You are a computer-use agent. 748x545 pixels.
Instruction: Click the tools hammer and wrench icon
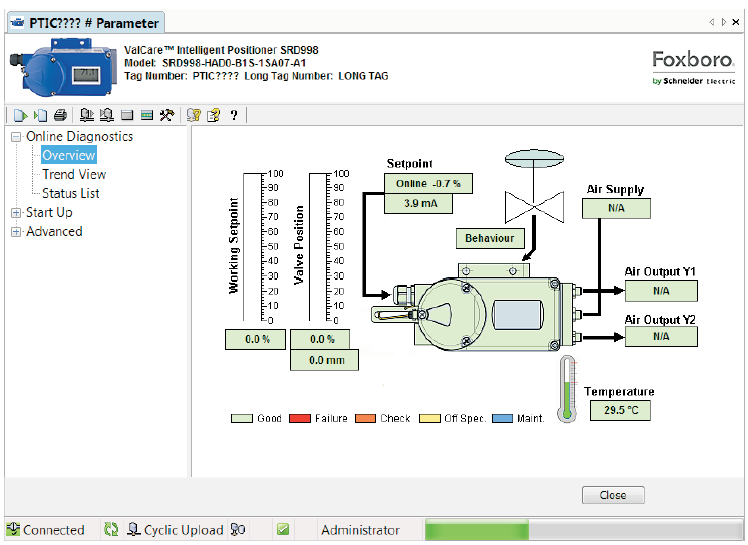click(x=167, y=115)
